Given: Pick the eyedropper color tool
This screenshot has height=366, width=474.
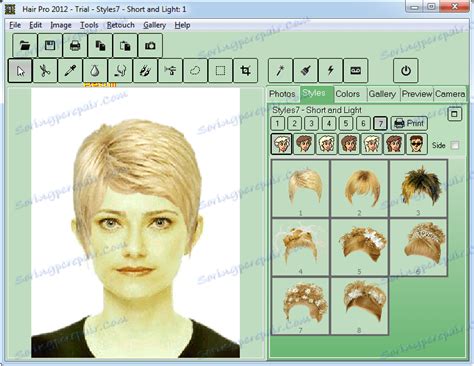Looking at the screenshot, I should 70,71.
